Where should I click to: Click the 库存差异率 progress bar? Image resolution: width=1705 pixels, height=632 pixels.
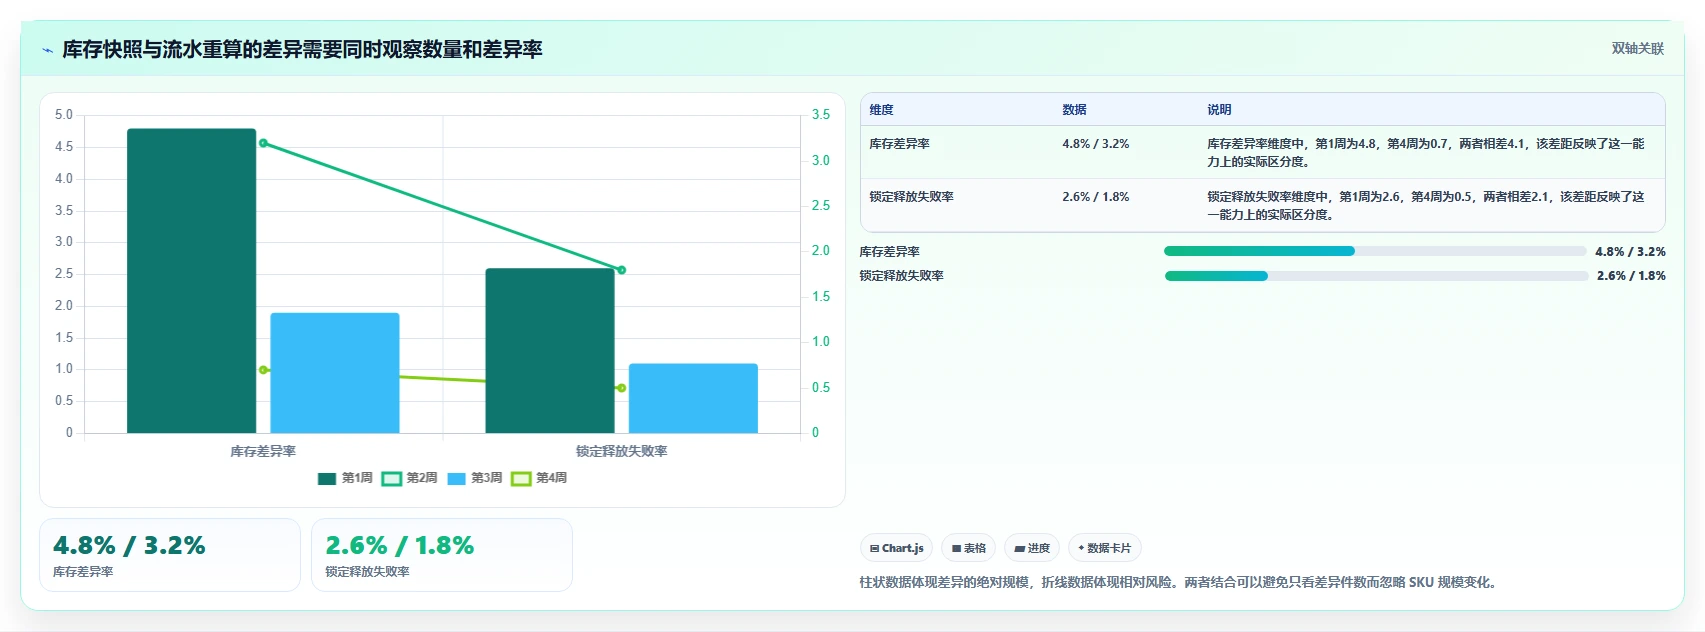1375,252
